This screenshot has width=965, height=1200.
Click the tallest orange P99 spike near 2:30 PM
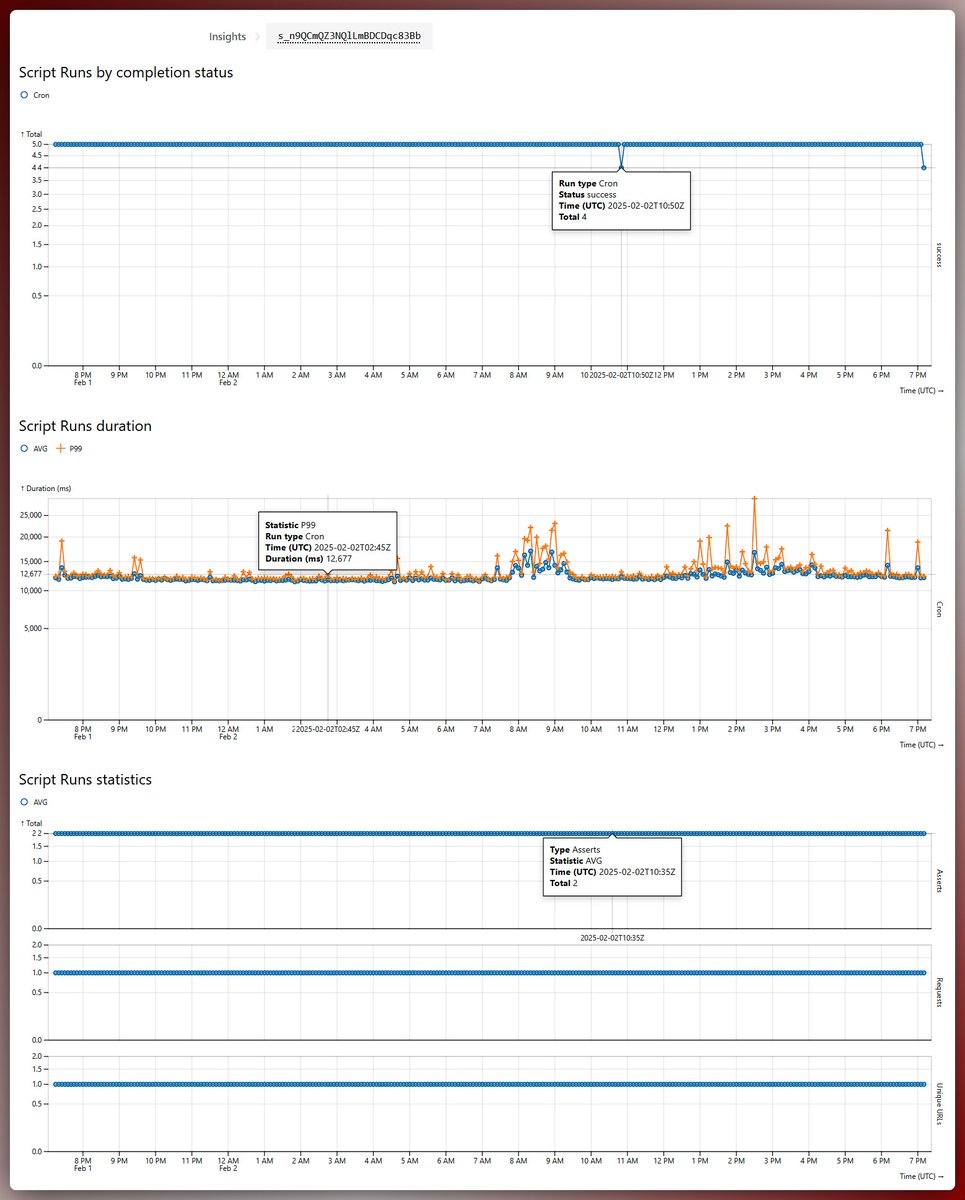[755, 498]
